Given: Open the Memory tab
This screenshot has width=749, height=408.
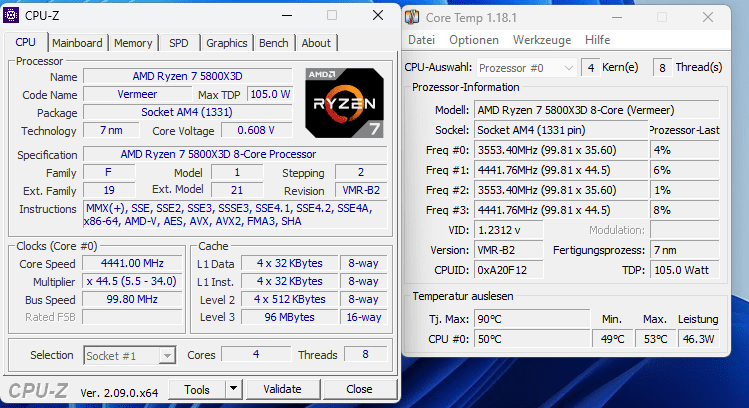Looking at the screenshot, I should pos(133,43).
